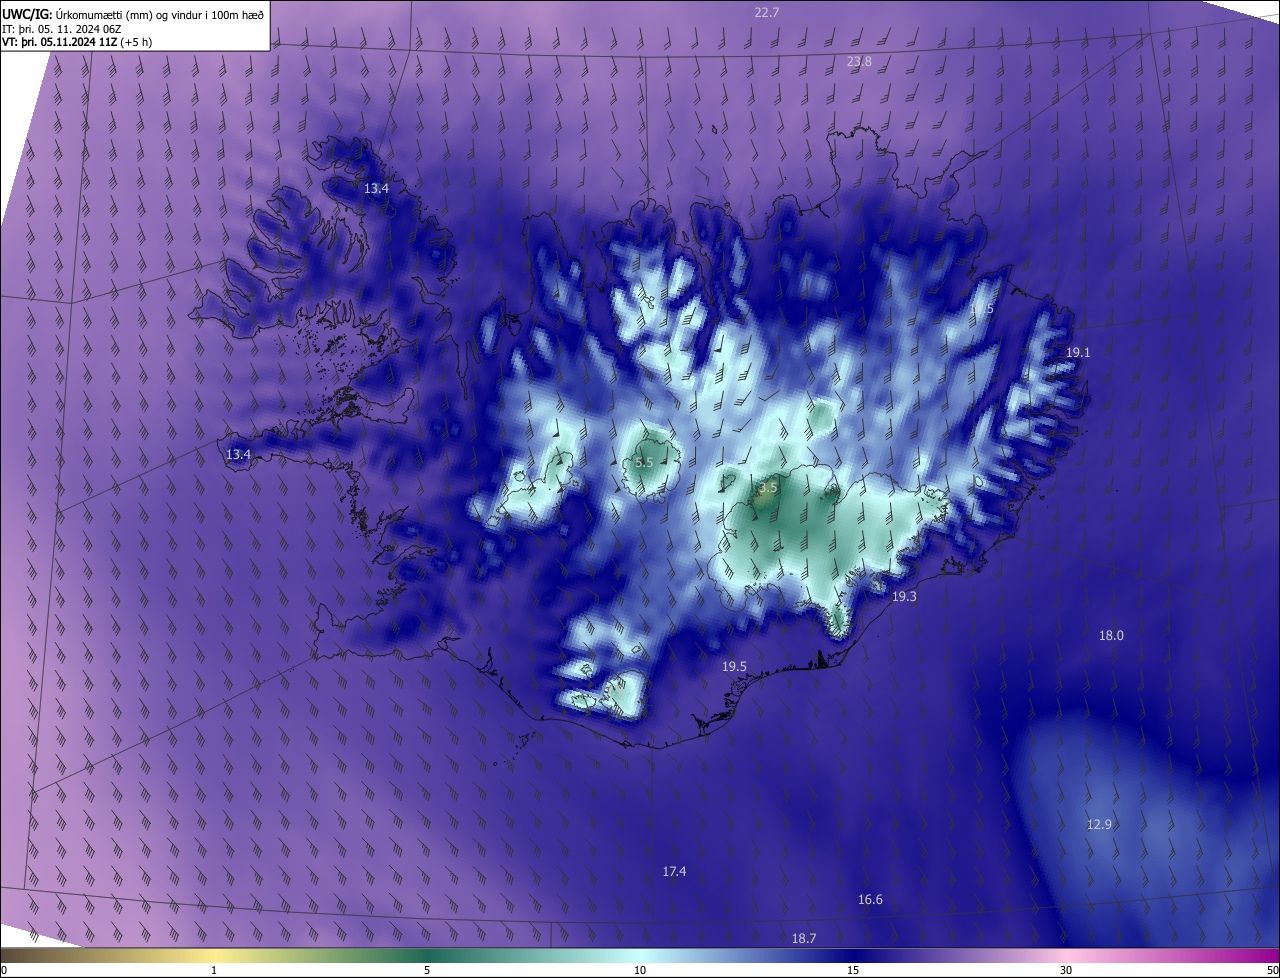Click the 18.0 value label
Viewport: 1280px width, 978px height.
1112,636
